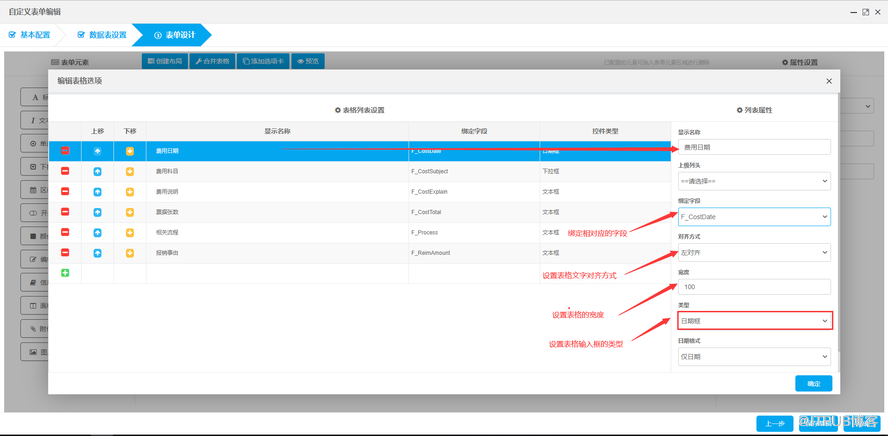Expand the 类型 日期框 dropdown
The height and width of the screenshot is (436, 888).
click(754, 321)
